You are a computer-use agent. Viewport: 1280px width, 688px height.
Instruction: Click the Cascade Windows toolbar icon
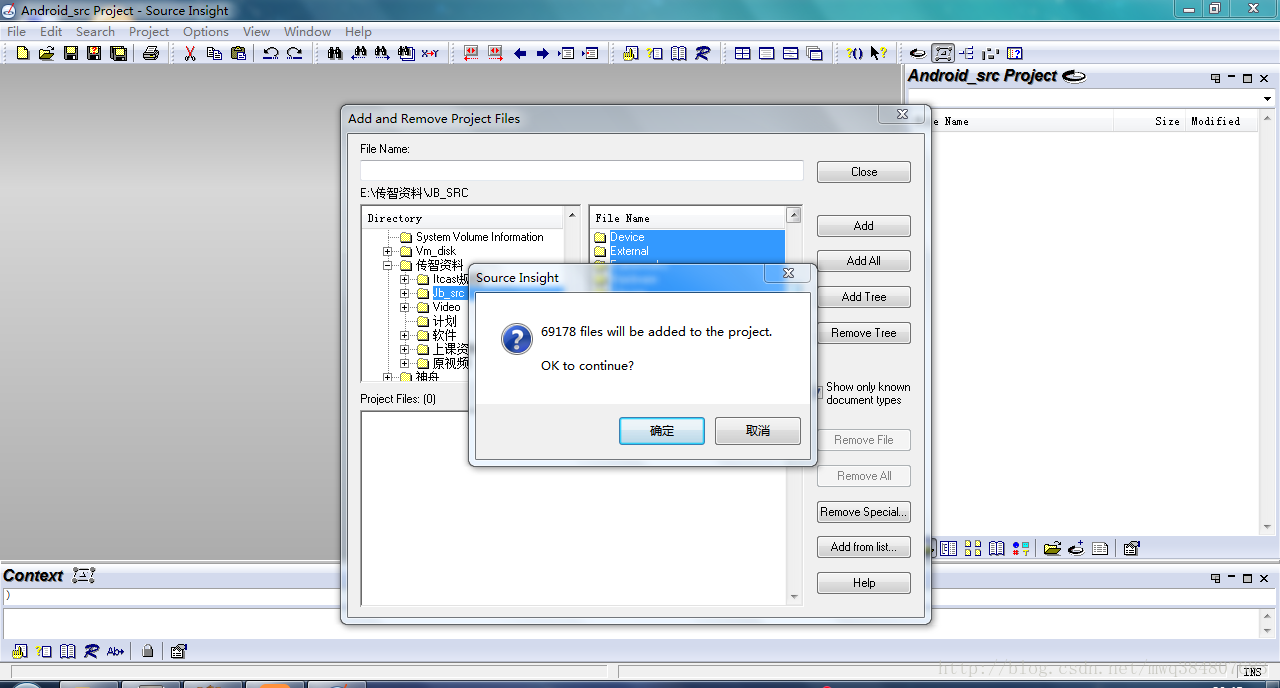coord(815,53)
